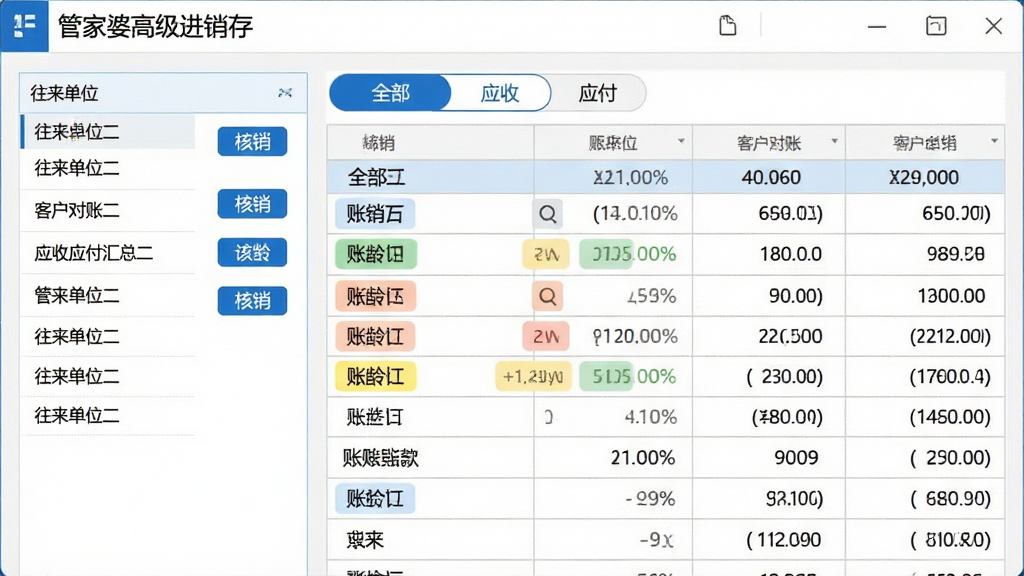Screen dimensions: 1024x576
Task: Click the value 40.060 in summary row
Action: coord(771,177)
